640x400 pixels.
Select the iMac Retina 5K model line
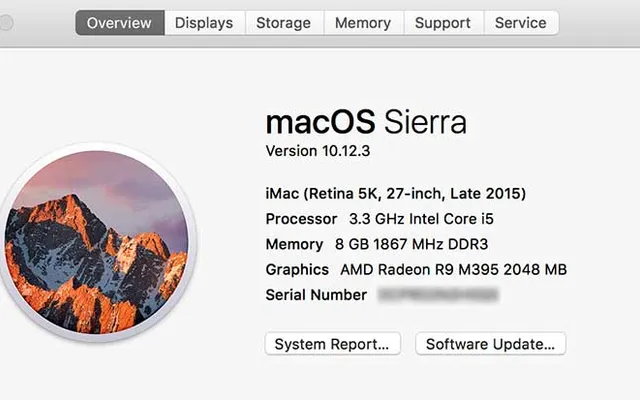pos(395,193)
